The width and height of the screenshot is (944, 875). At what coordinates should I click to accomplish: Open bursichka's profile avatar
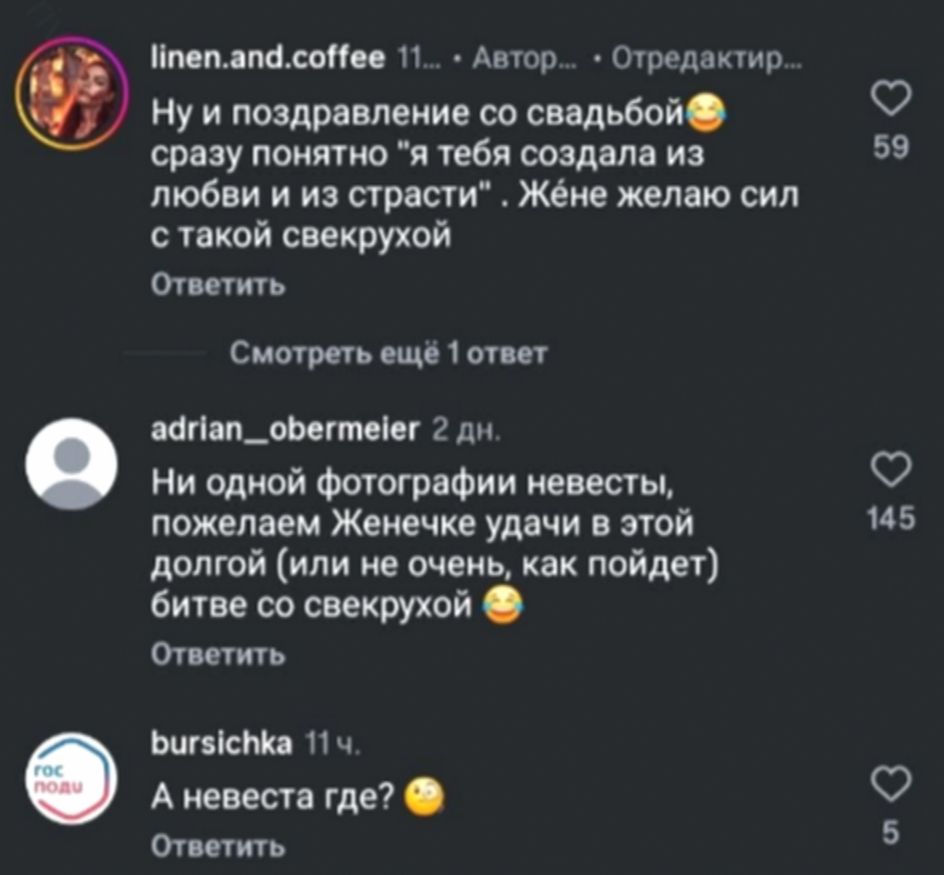click(72, 779)
